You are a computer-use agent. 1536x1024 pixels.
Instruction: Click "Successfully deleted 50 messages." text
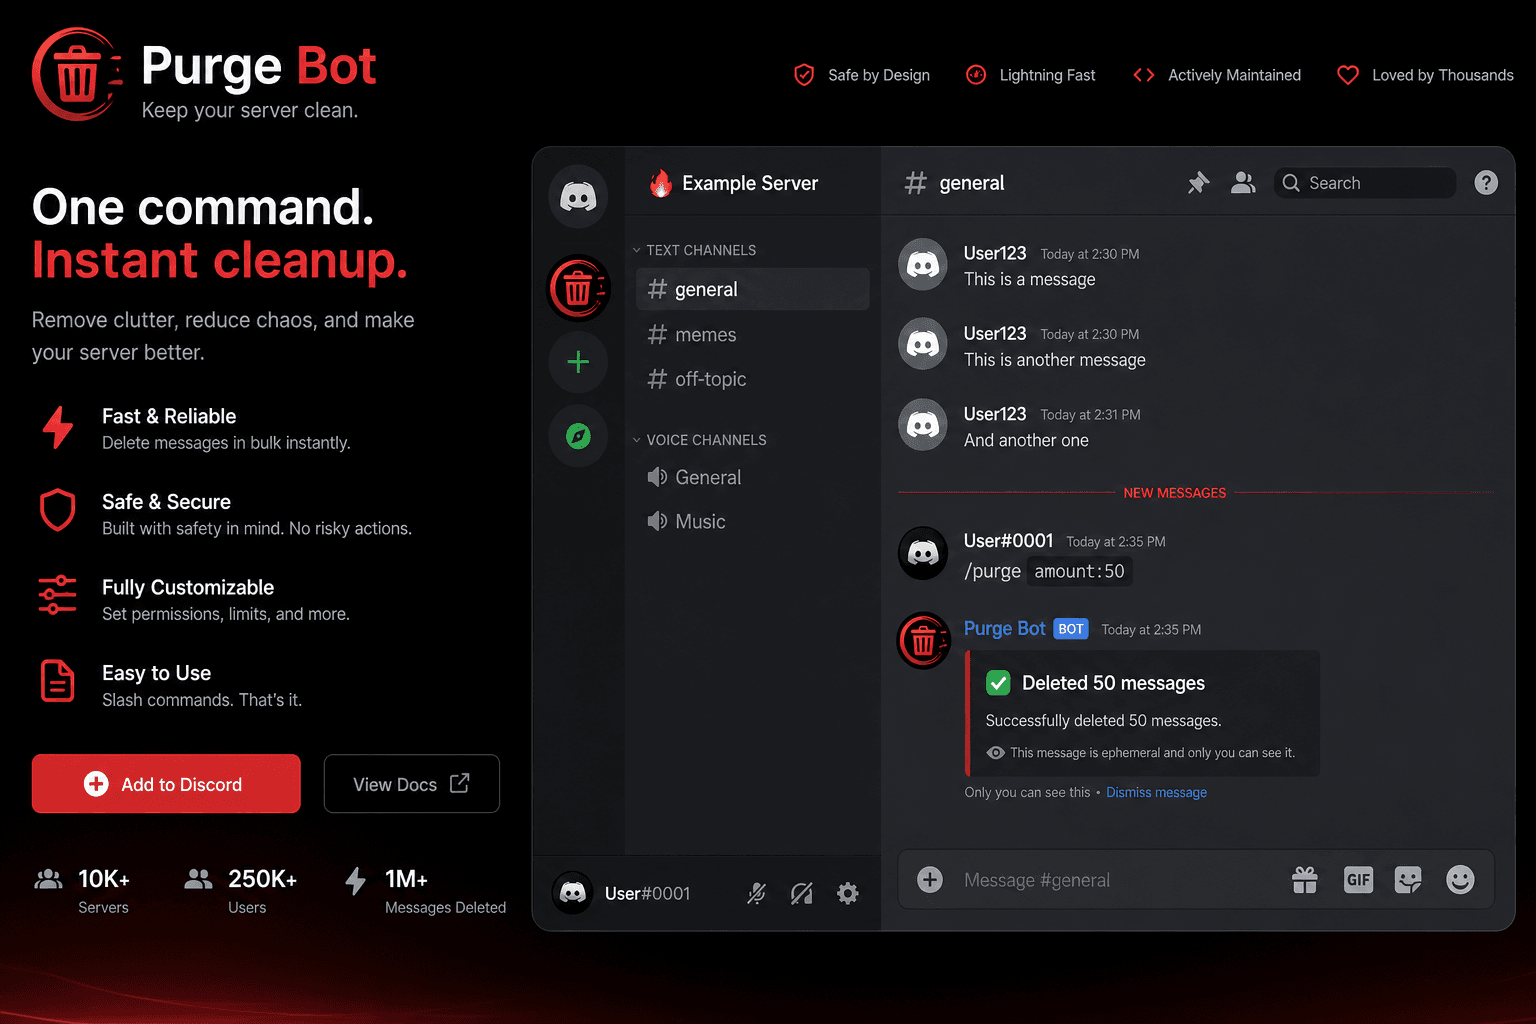pos(1103,721)
